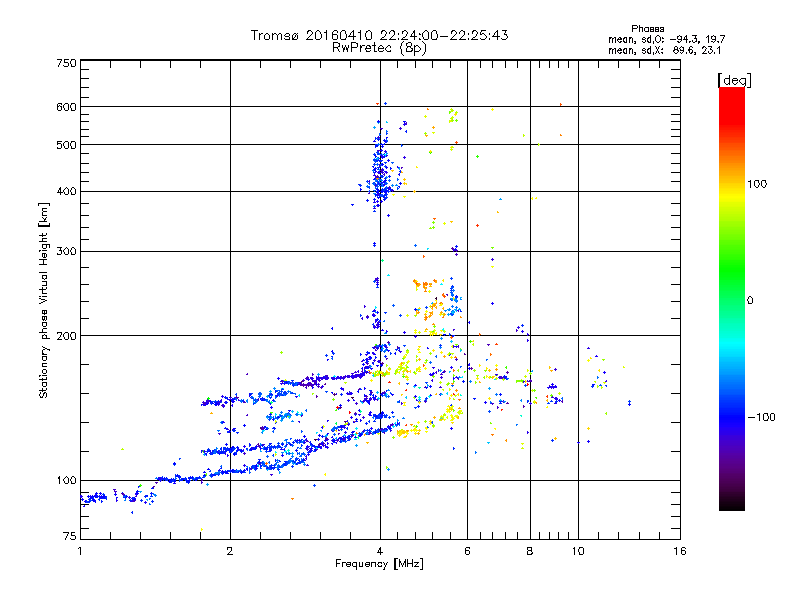The image size is (800, 600).
Task: Click the y-axis label "Stationary phase Virtual Height [km]"
Action: coord(43,301)
